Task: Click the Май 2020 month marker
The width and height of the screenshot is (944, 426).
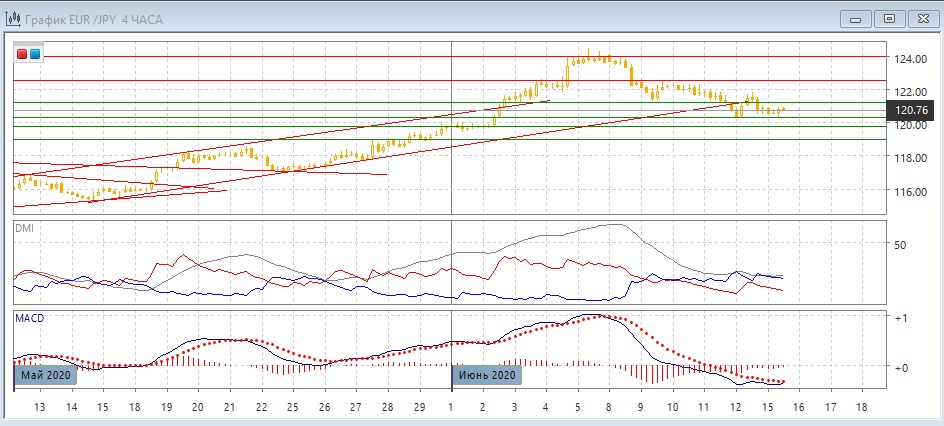Action: 45,375
